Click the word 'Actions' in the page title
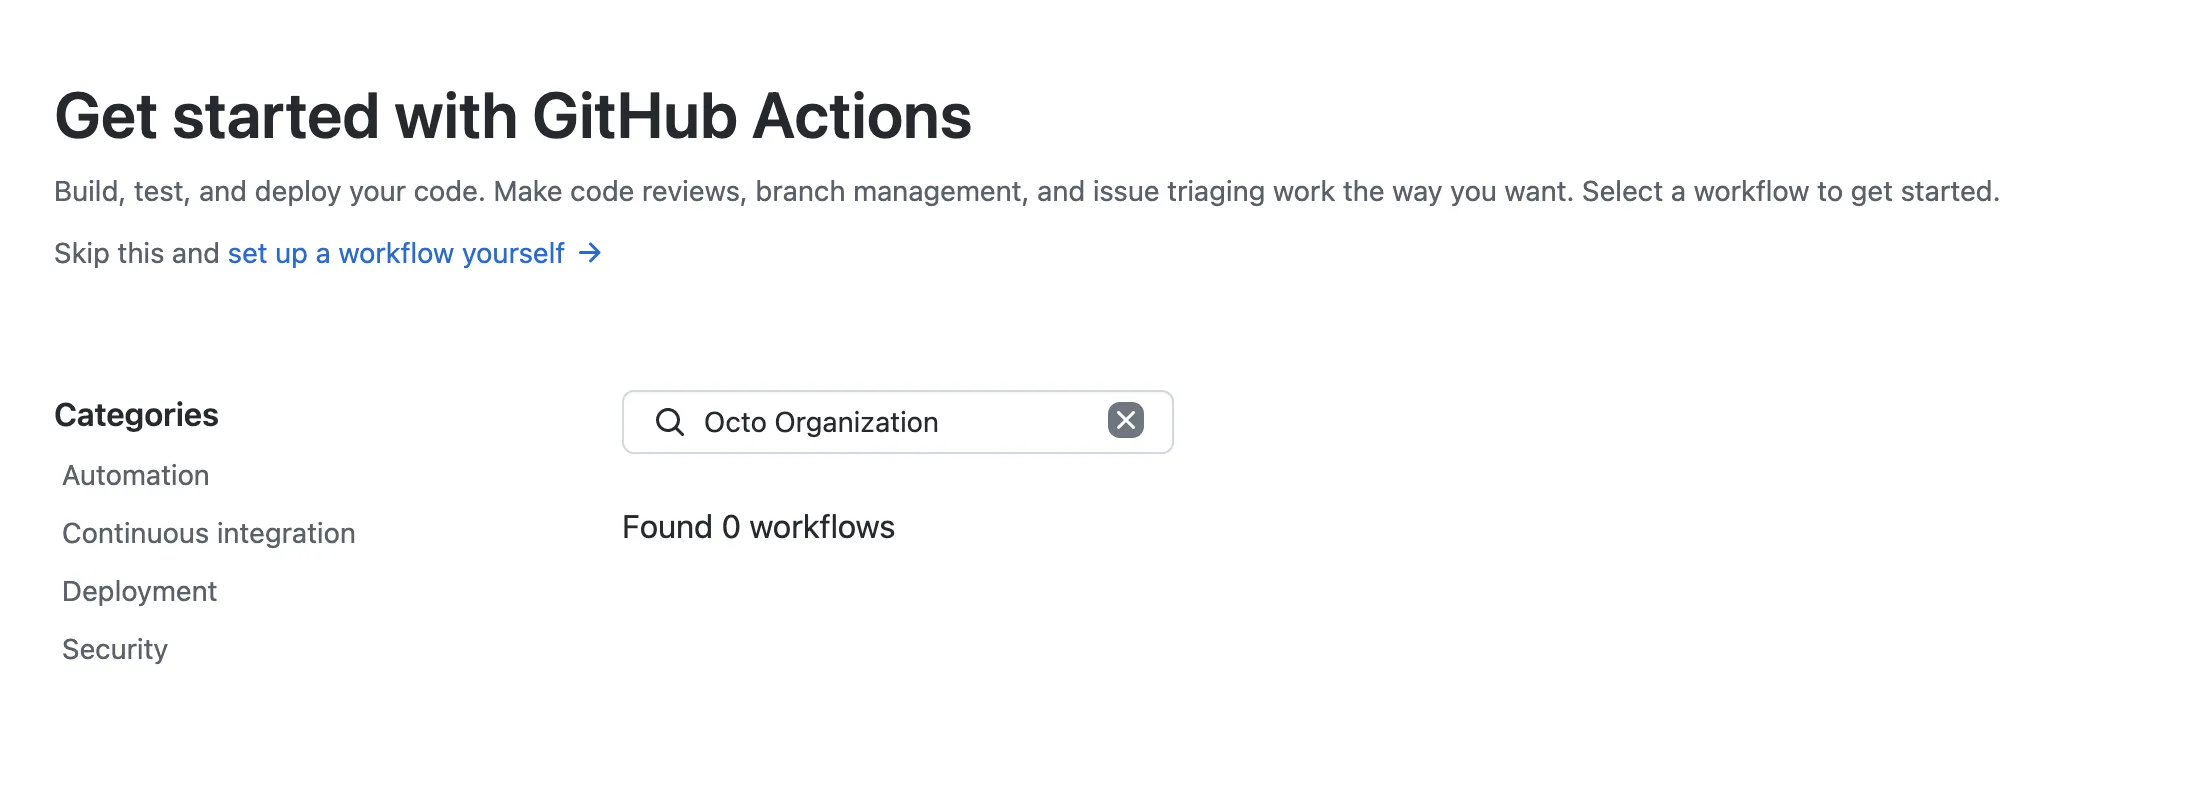 [862, 116]
